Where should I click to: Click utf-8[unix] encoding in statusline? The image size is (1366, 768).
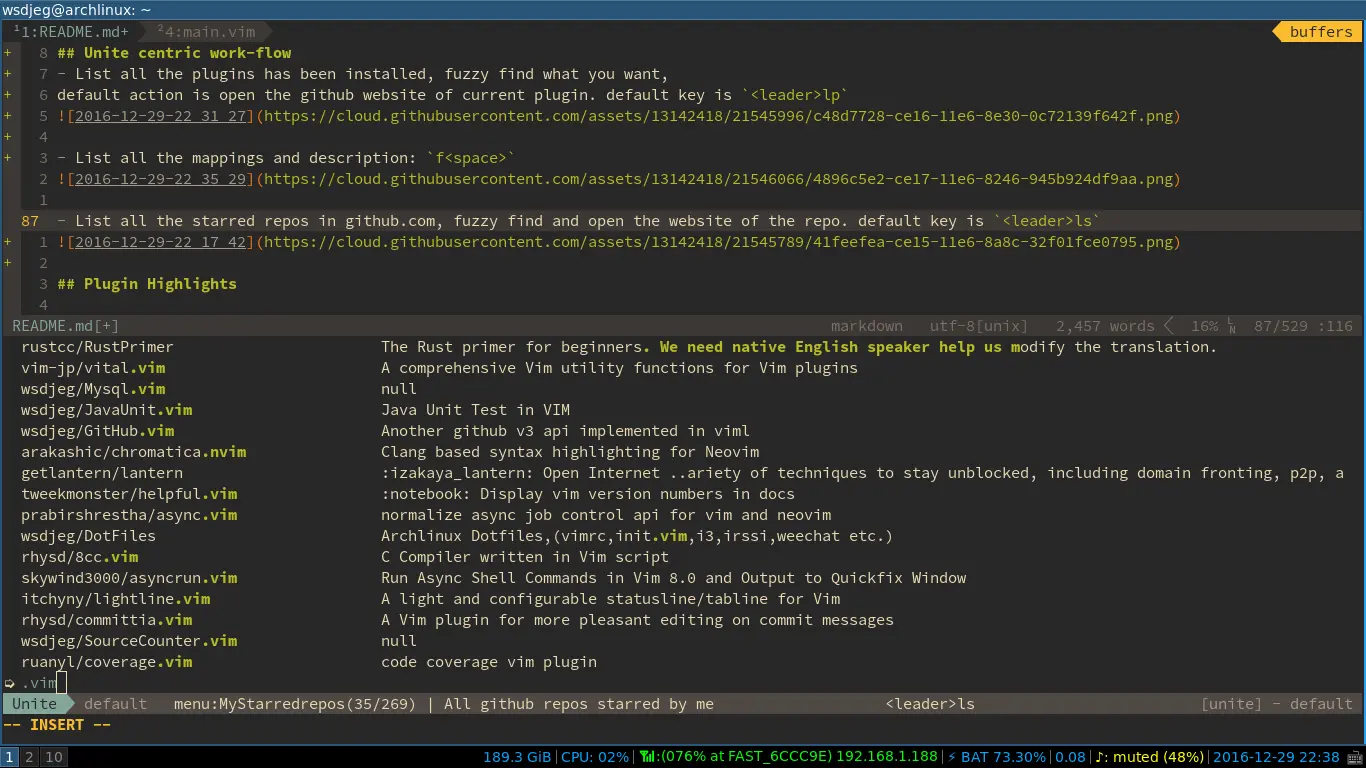tap(979, 326)
